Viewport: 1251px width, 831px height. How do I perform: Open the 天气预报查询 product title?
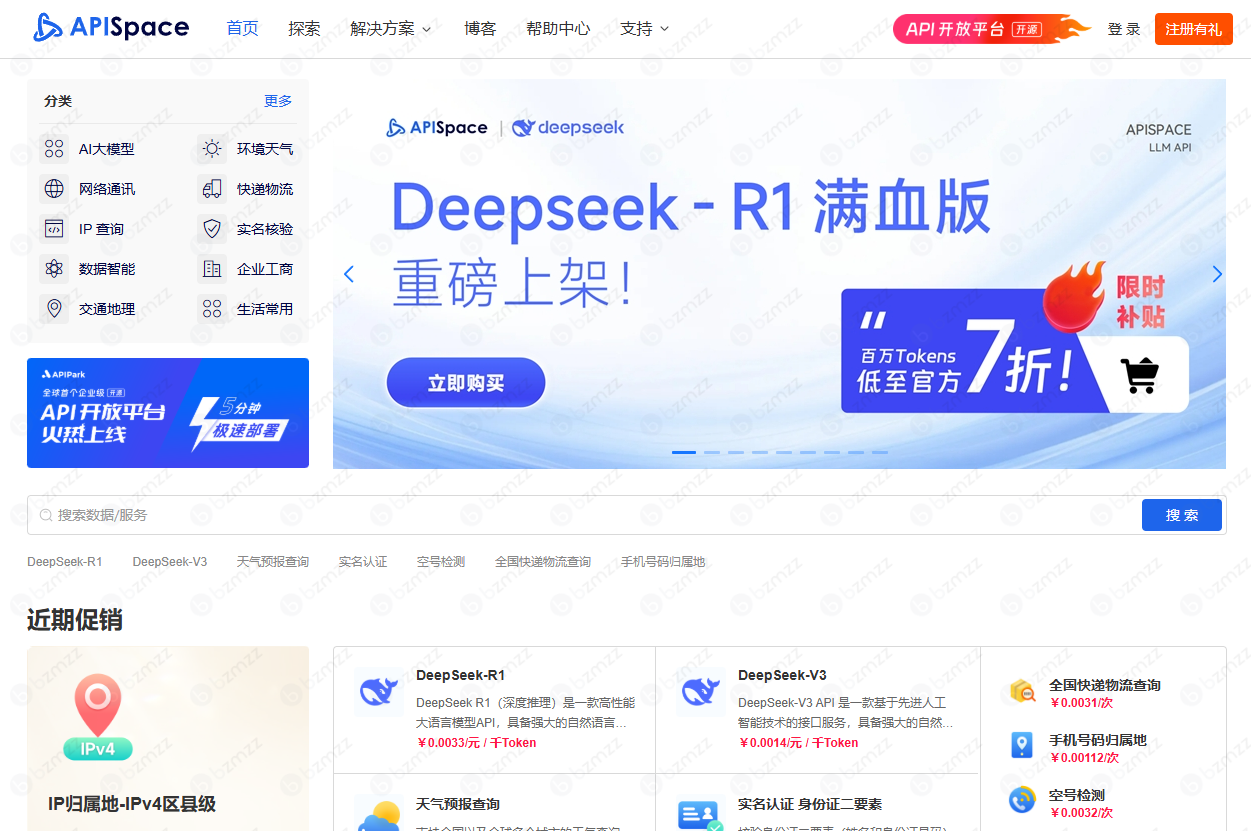[458, 804]
